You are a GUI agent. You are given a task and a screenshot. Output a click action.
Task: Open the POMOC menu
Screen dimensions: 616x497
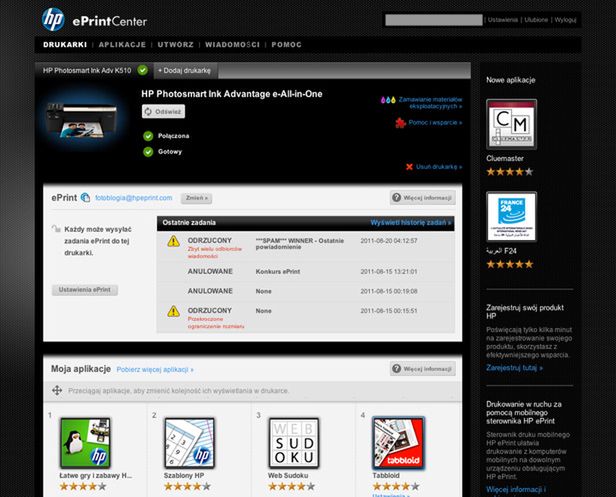point(286,45)
